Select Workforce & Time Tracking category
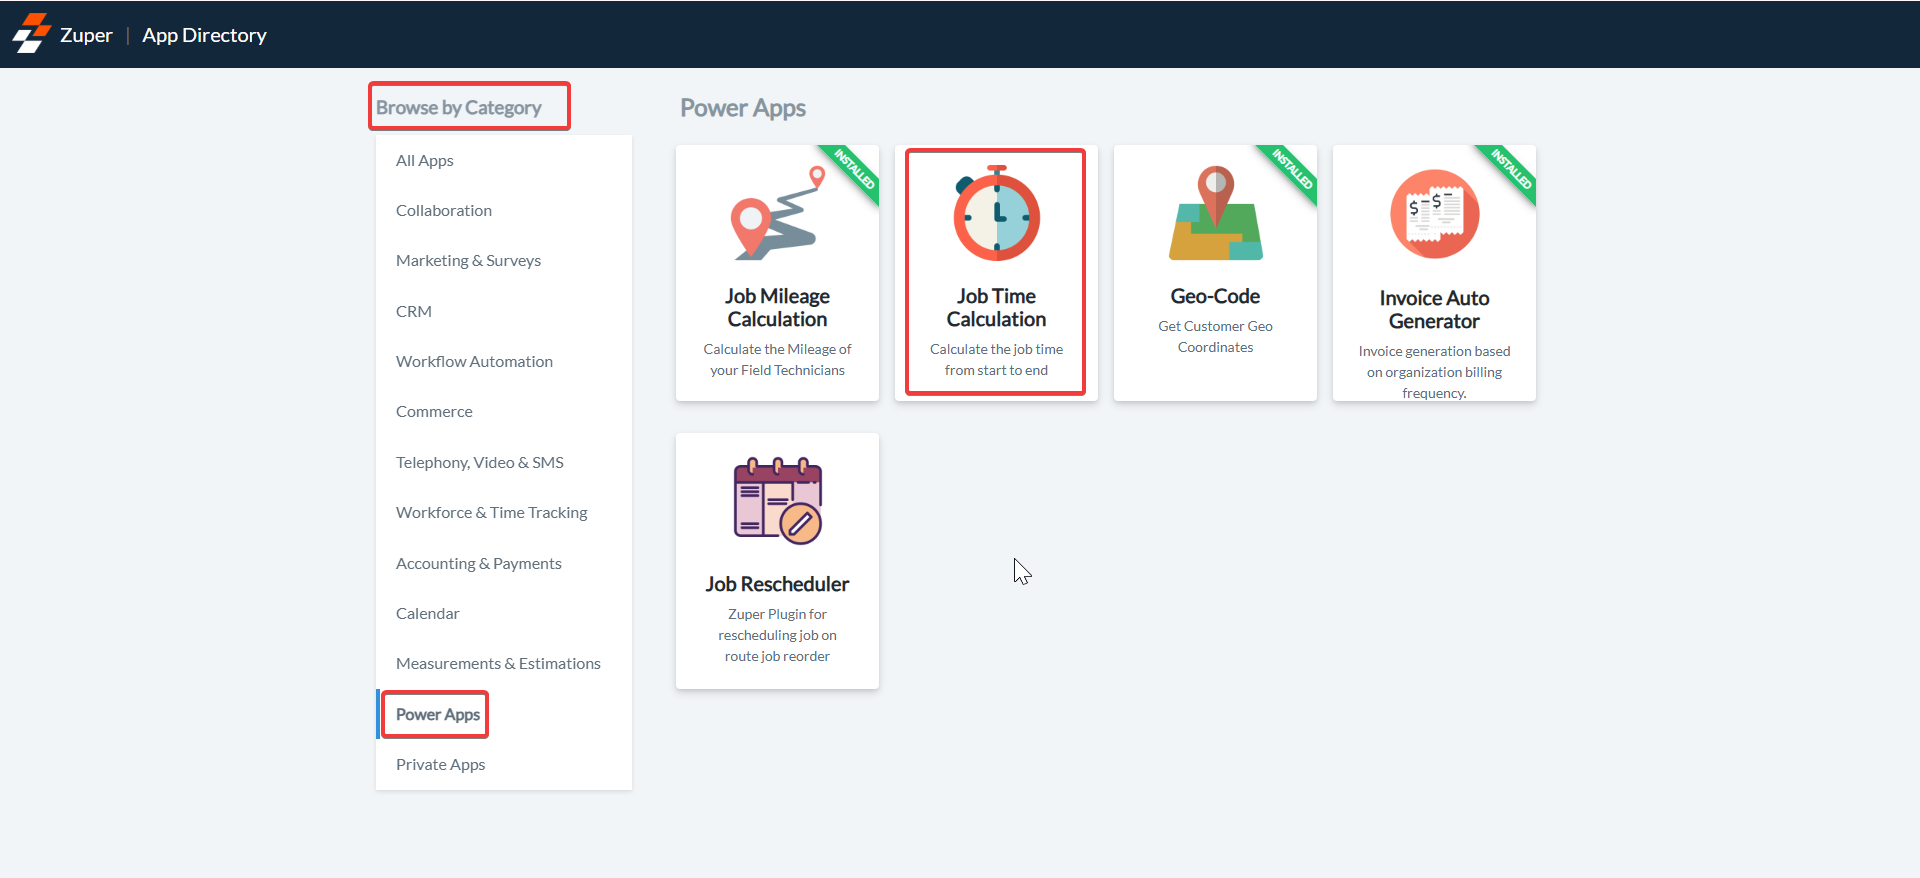This screenshot has height=878, width=1920. (504, 512)
